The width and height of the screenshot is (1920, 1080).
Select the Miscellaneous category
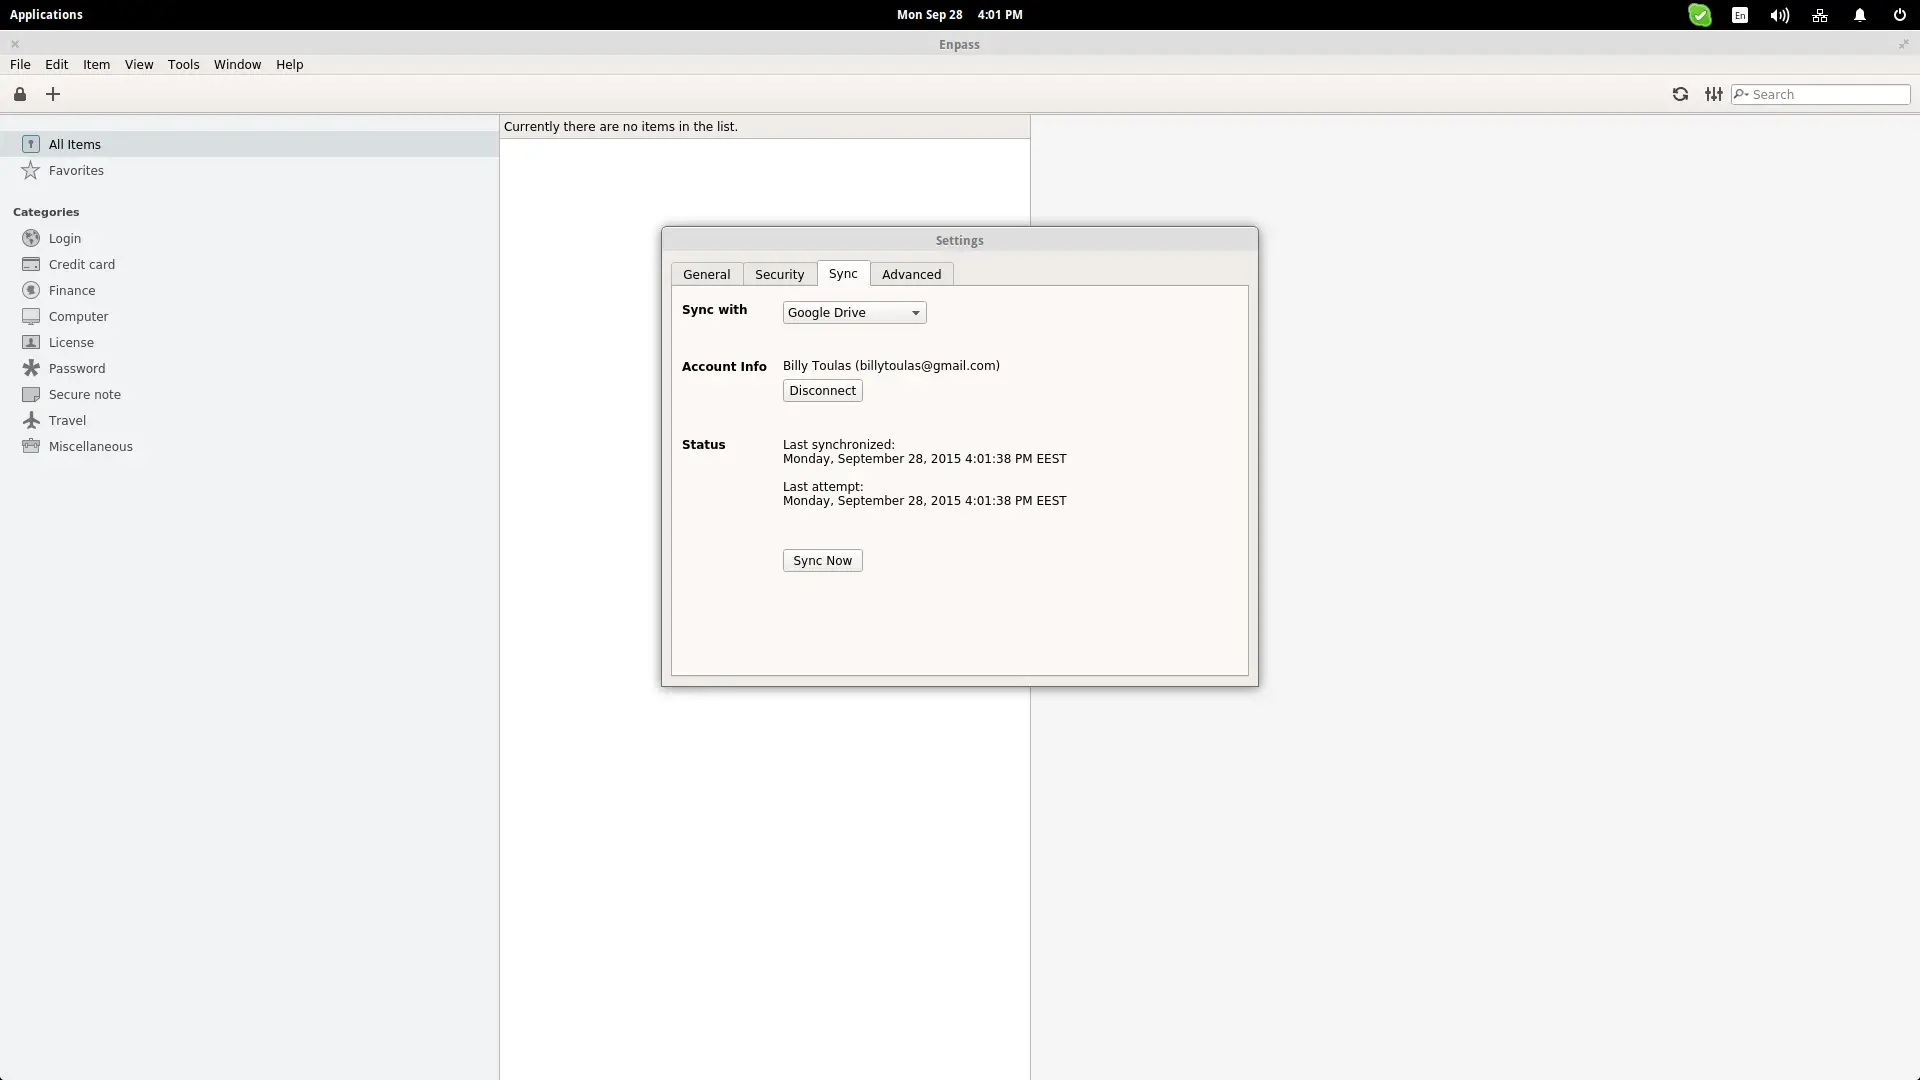tap(250, 446)
